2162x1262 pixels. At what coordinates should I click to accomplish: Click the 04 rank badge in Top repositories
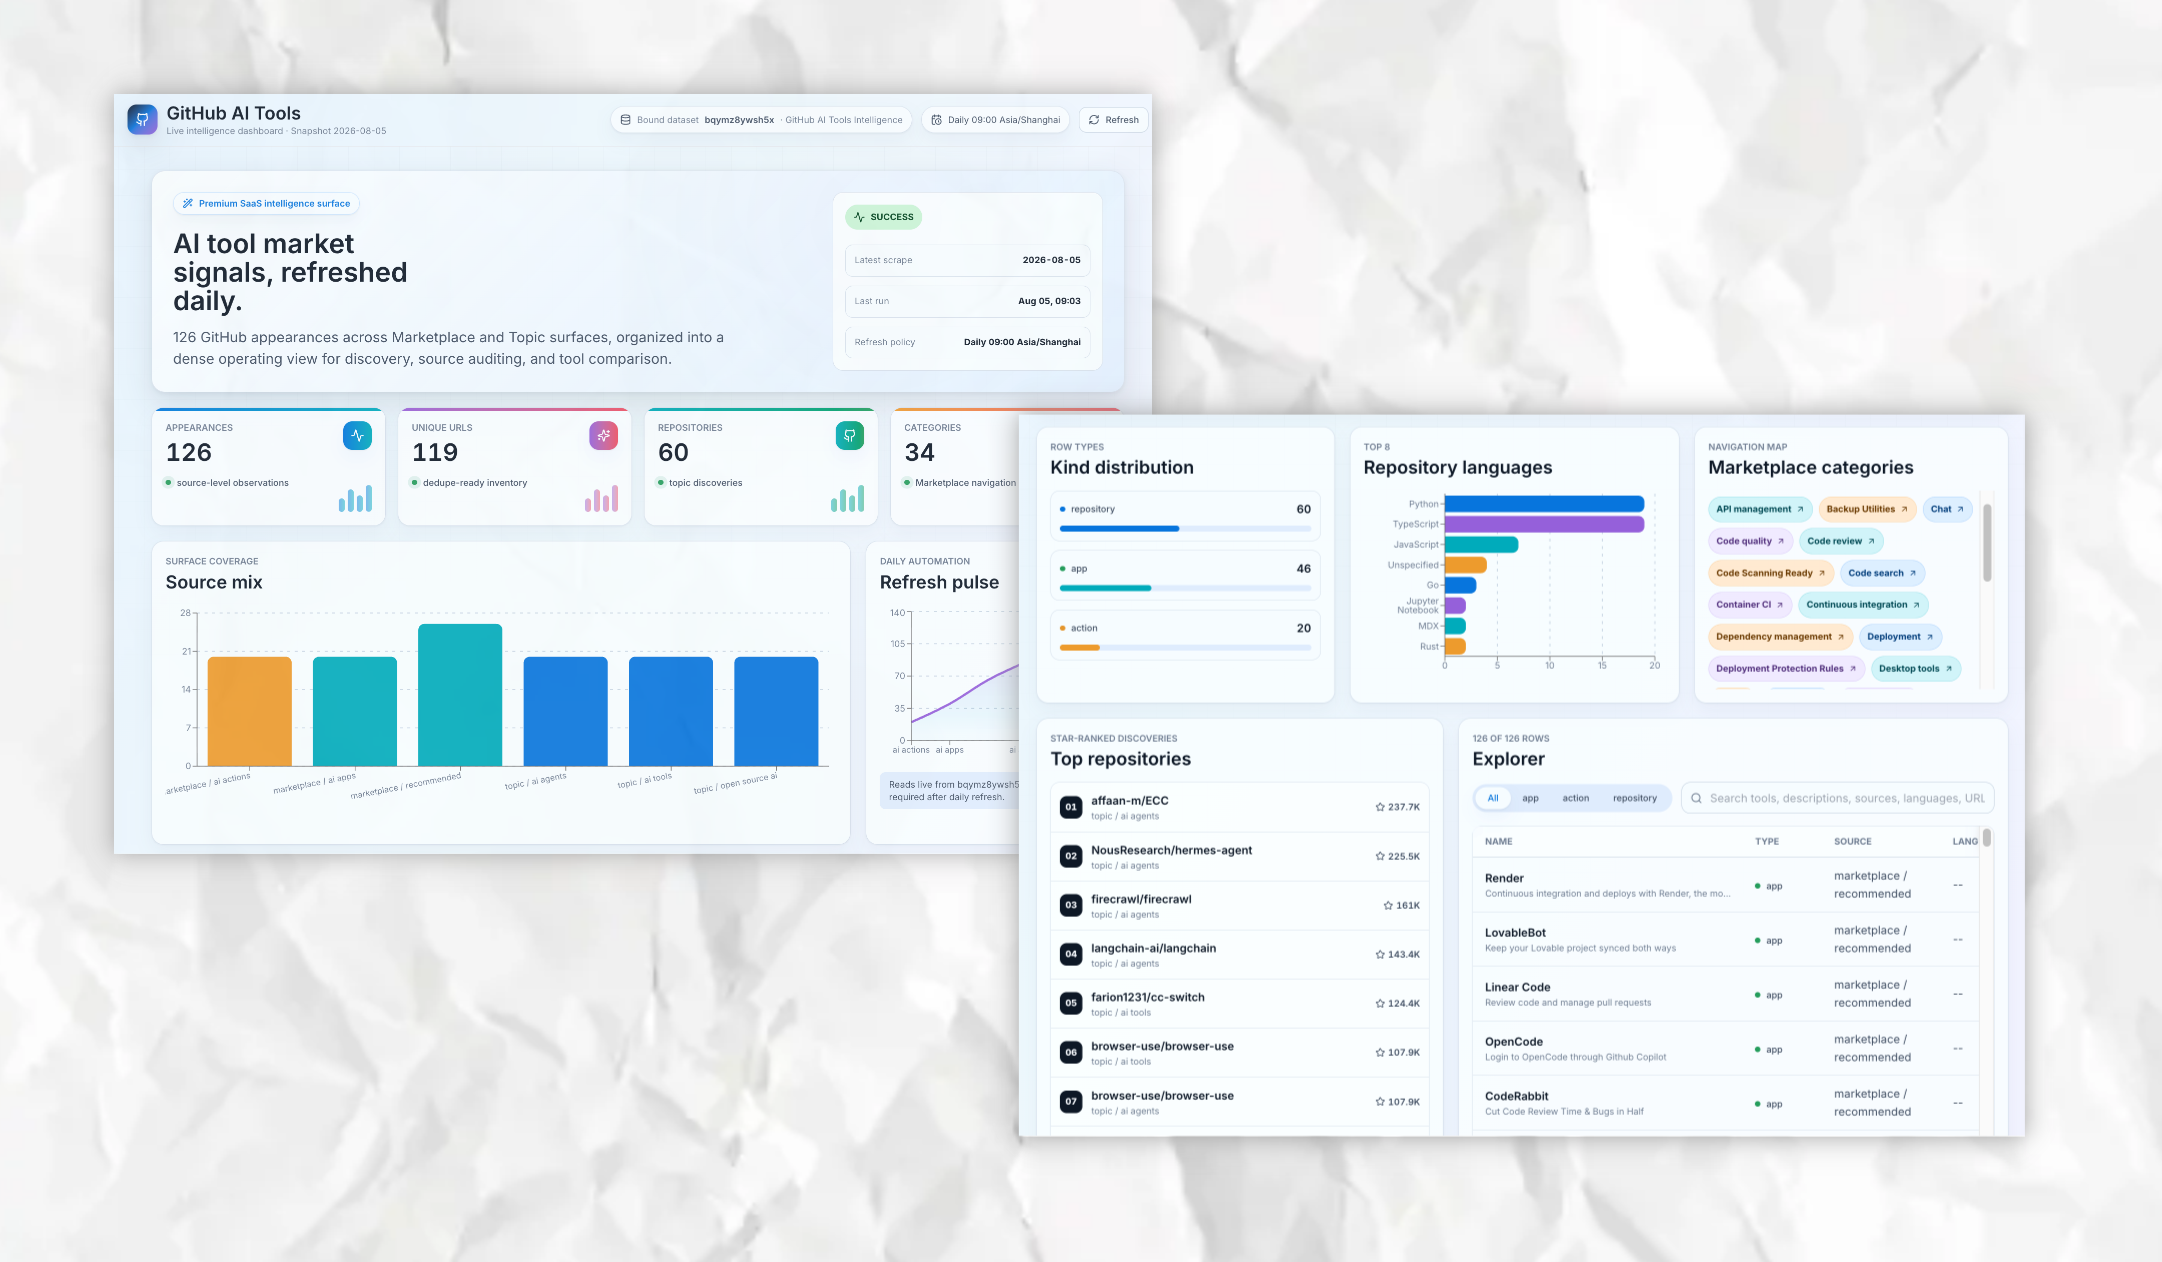[1071, 954]
